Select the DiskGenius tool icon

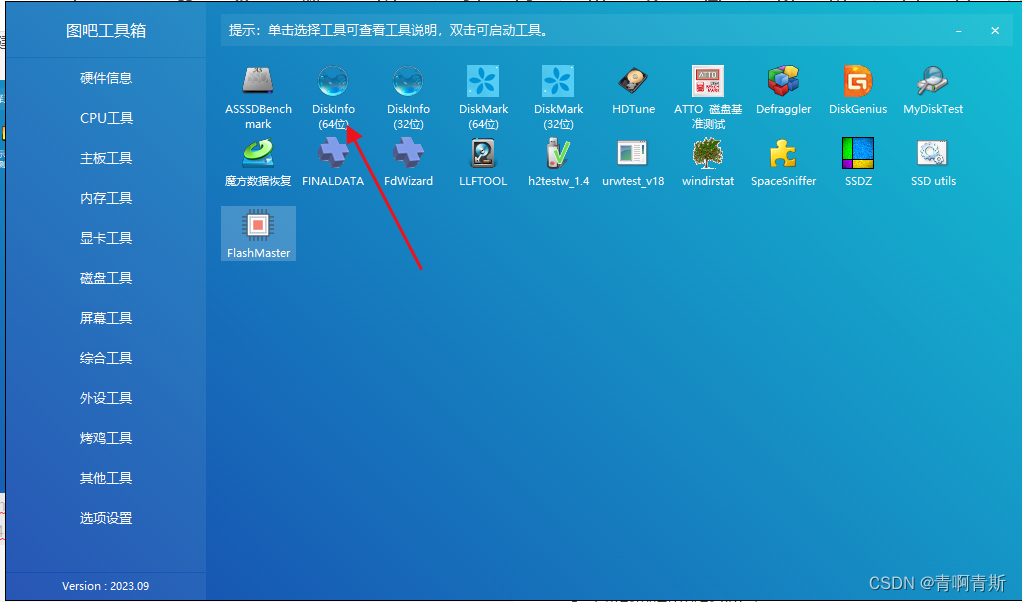tap(858, 81)
